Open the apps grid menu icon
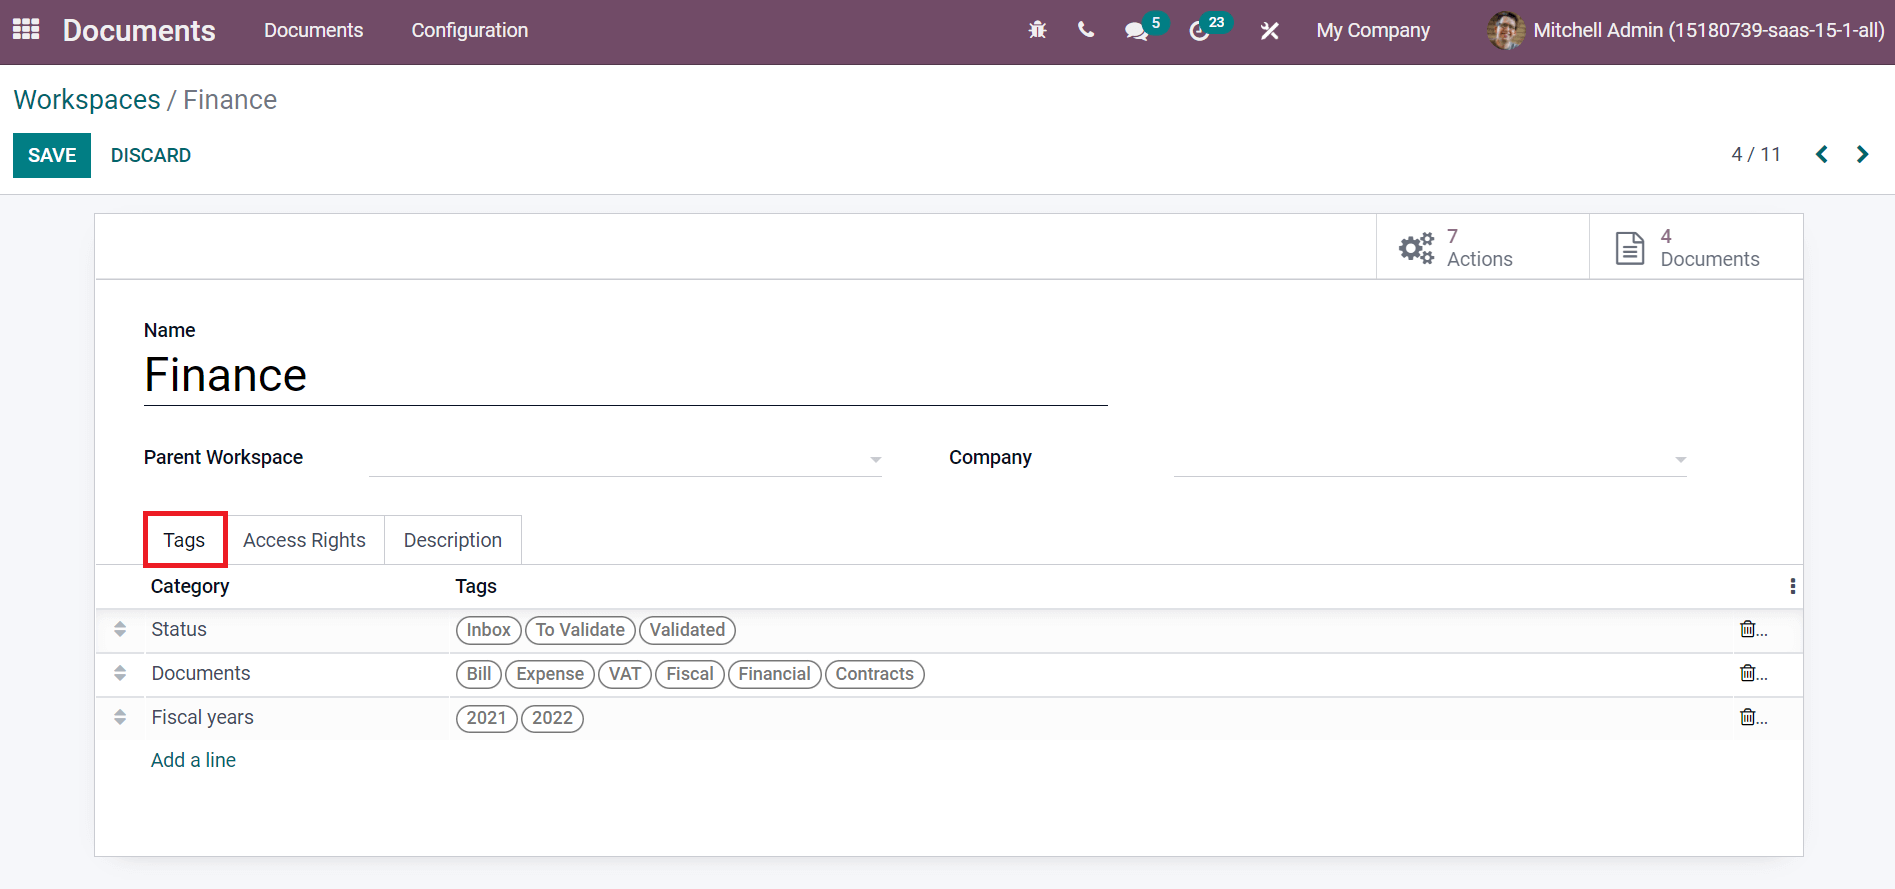Image resolution: width=1895 pixels, height=889 pixels. pyautogui.click(x=26, y=30)
